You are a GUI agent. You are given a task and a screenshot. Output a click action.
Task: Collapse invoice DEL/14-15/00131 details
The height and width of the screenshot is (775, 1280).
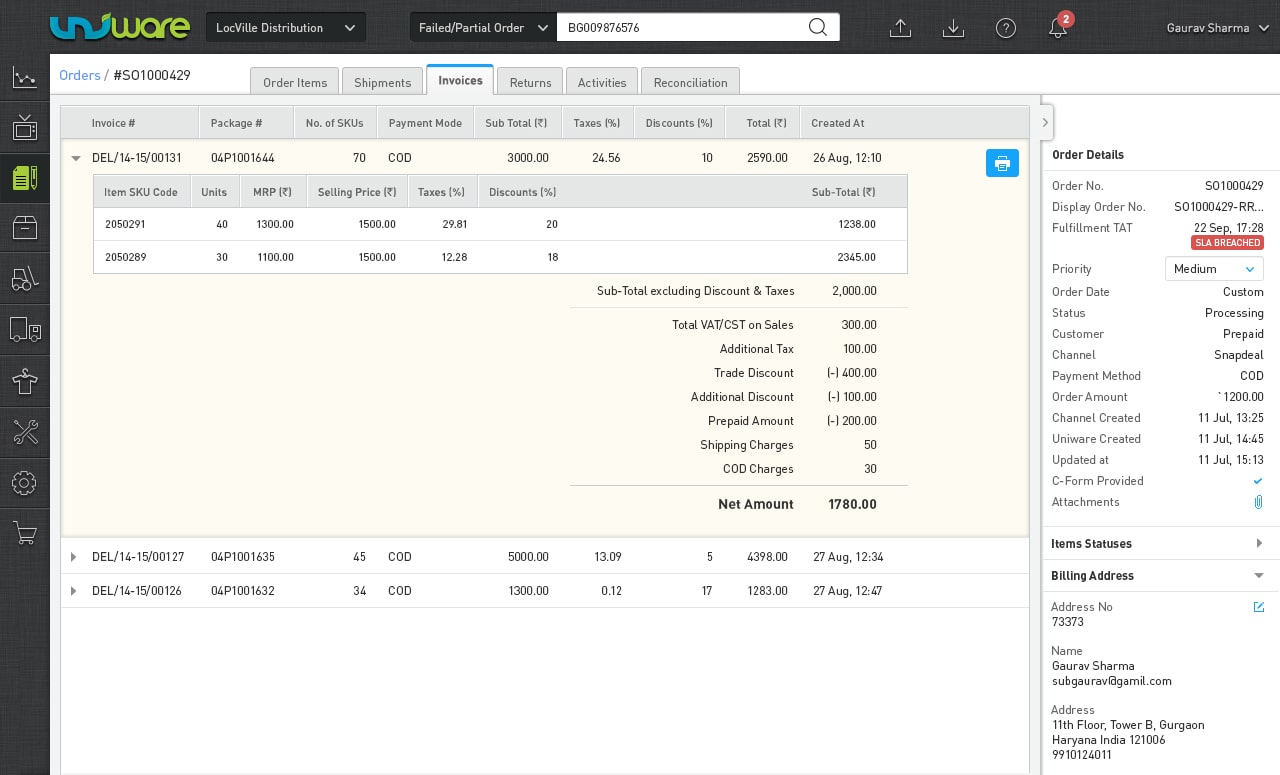76,158
